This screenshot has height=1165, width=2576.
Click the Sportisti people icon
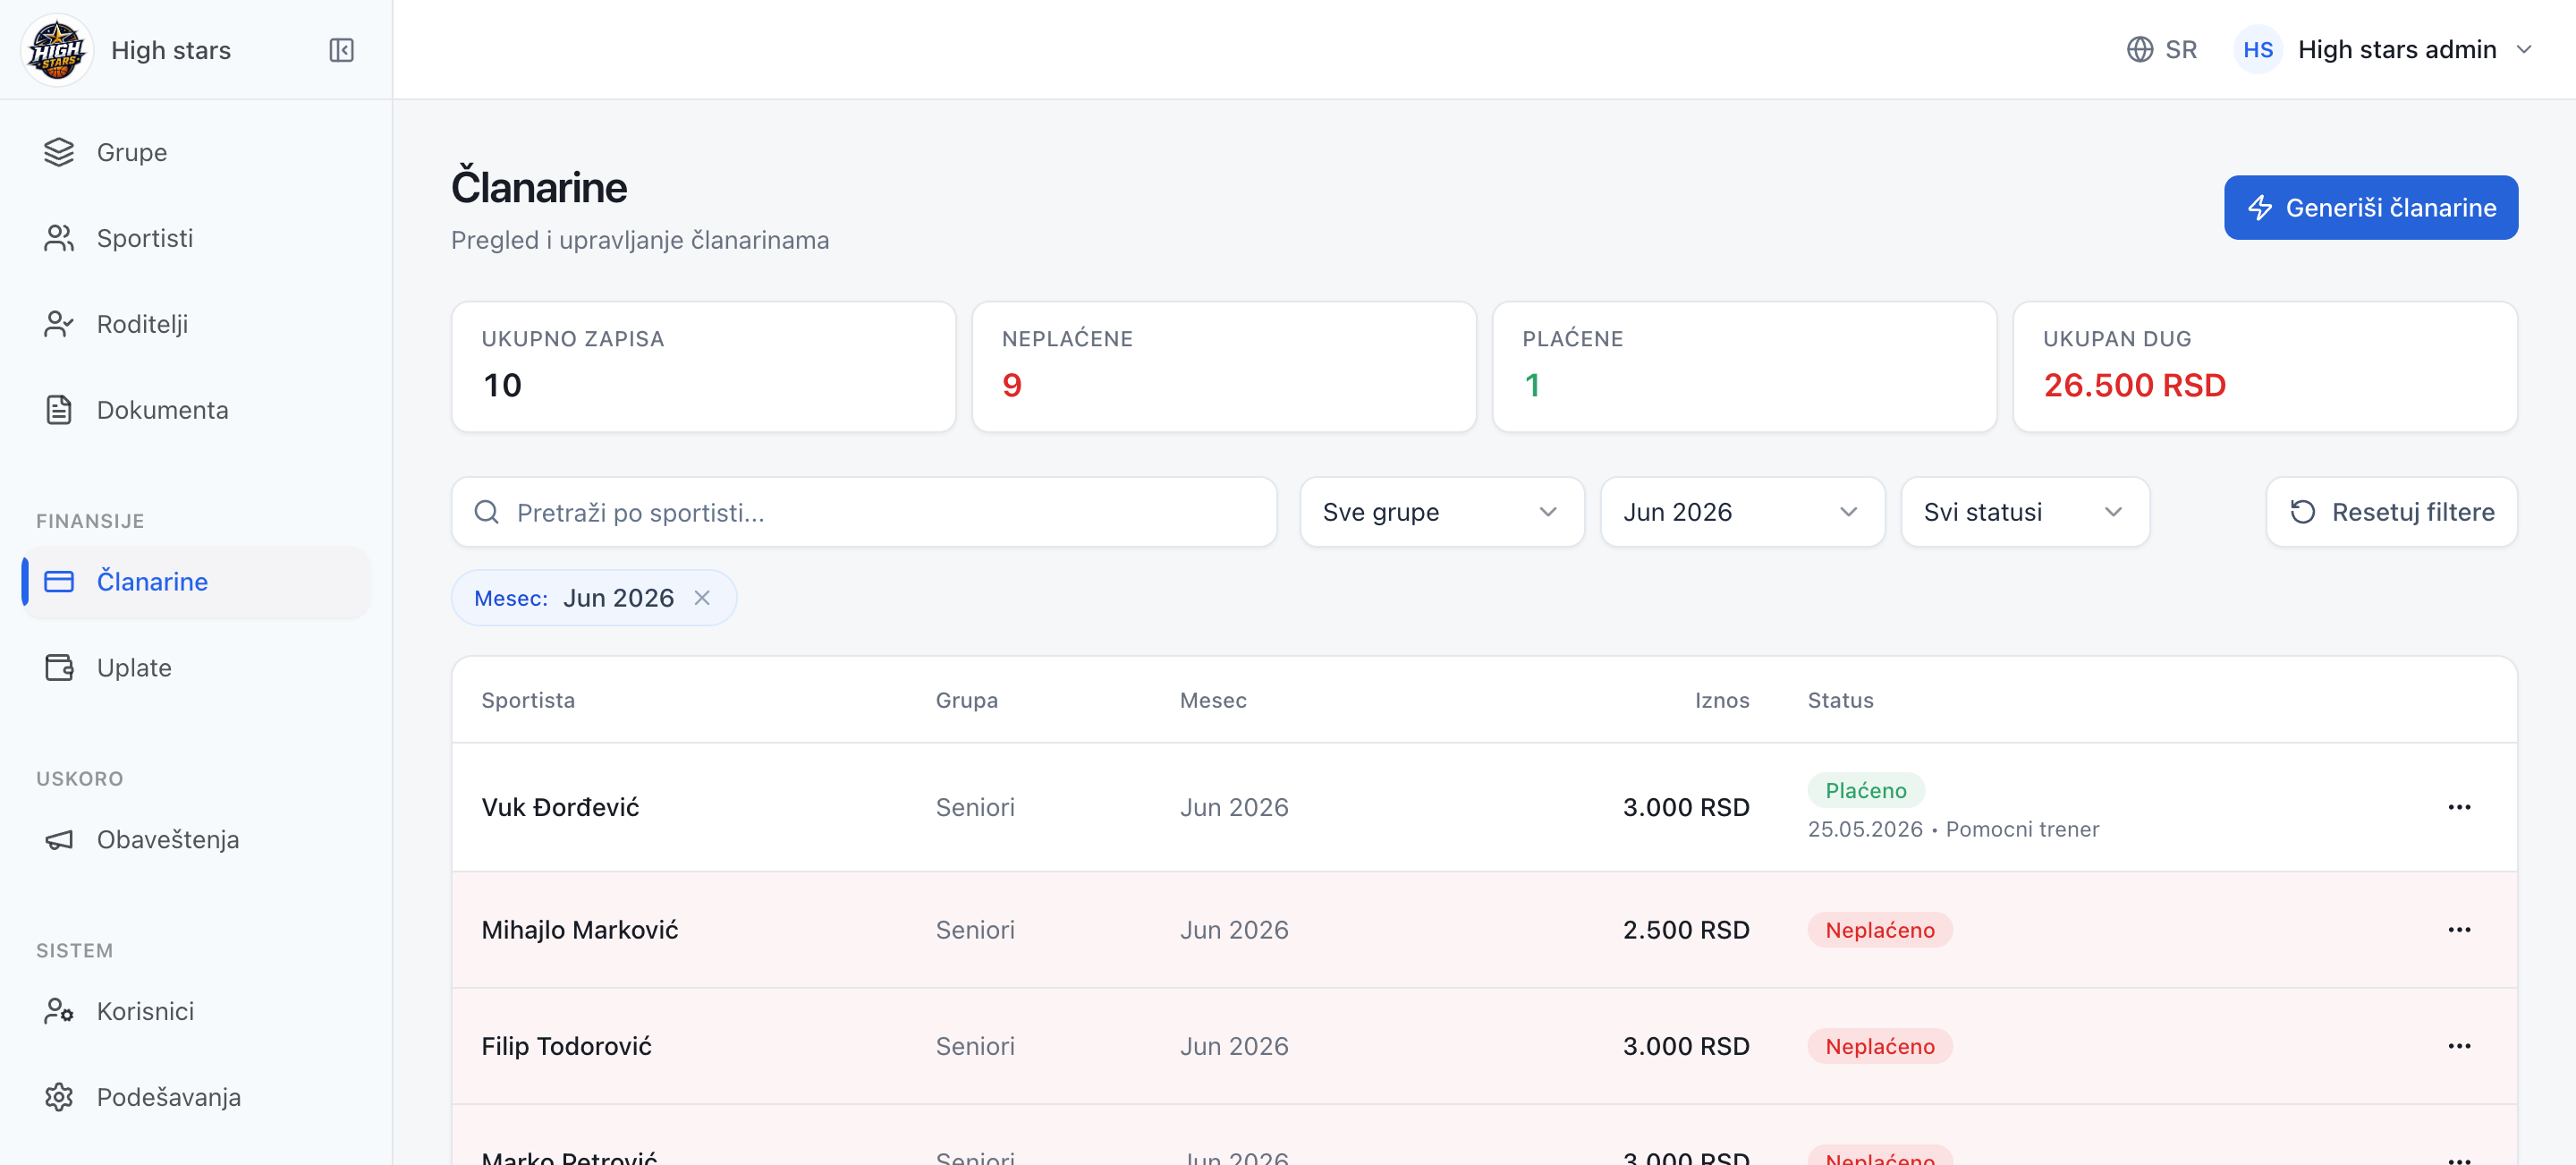pyautogui.click(x=59, y=238)
